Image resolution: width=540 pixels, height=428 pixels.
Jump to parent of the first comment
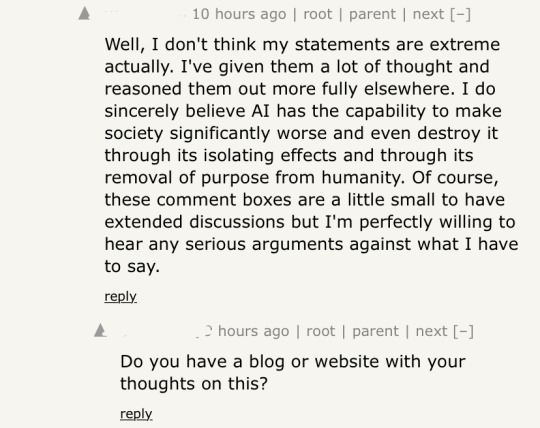372,14
